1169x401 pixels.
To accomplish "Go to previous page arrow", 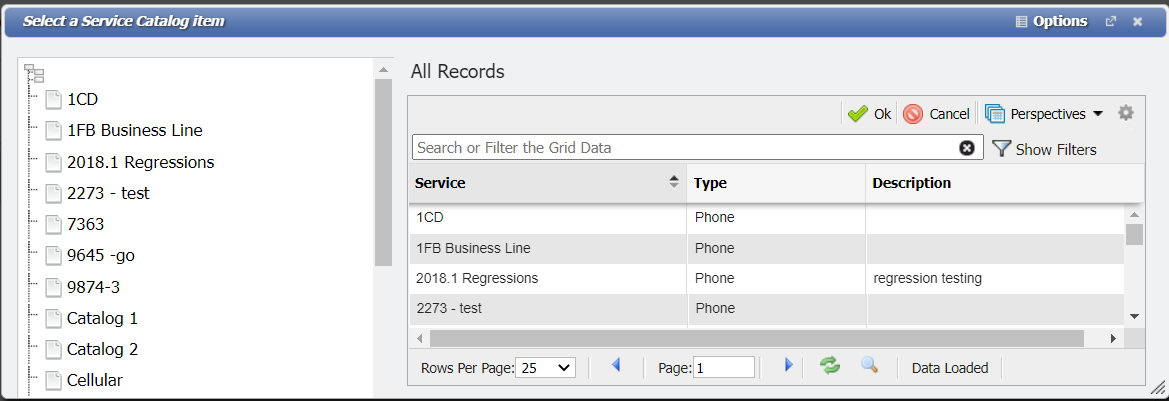I will tap(616, 366).
